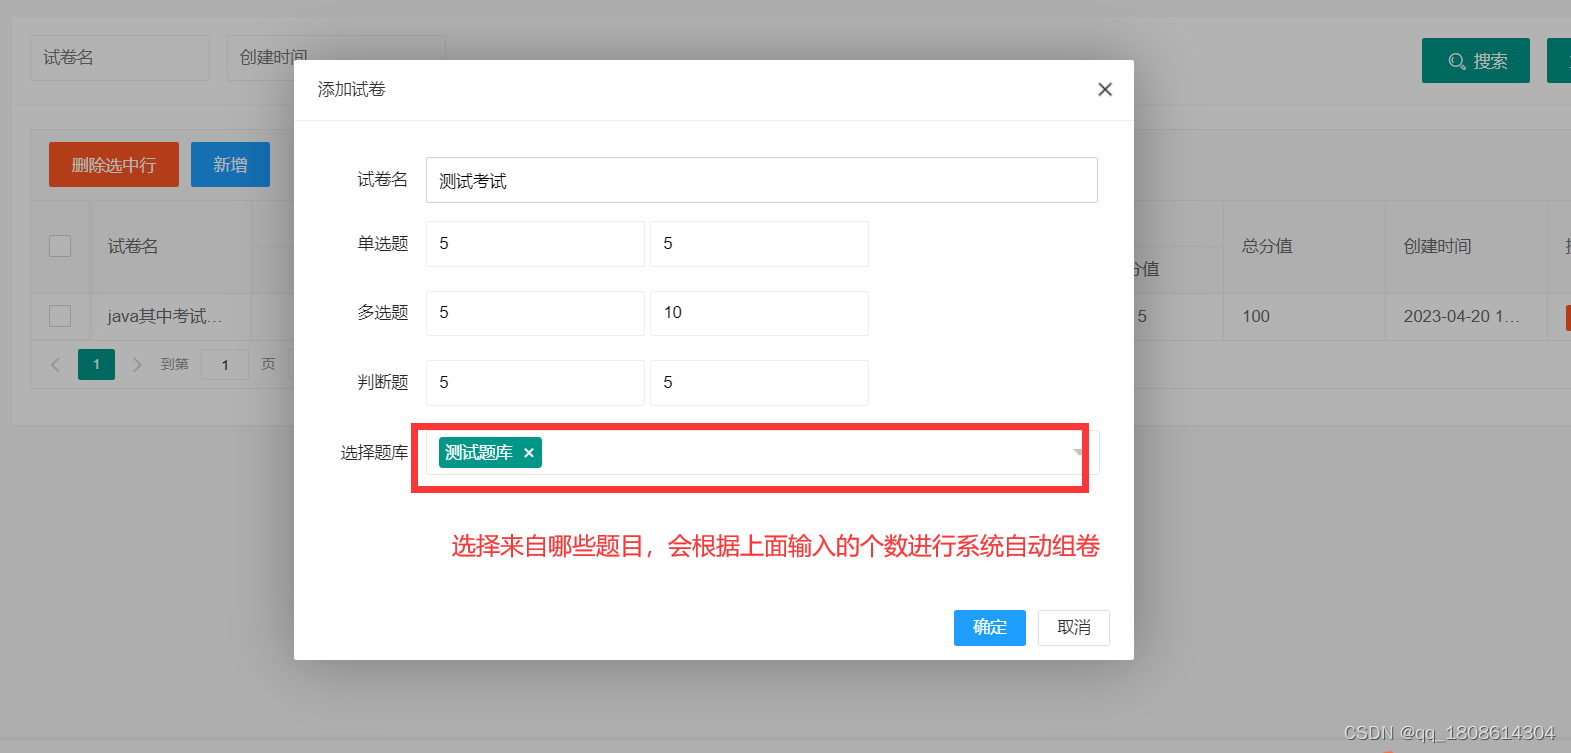Click the 取消 button
This screenshot has height=753, width=1571.
pos(1074,627)
